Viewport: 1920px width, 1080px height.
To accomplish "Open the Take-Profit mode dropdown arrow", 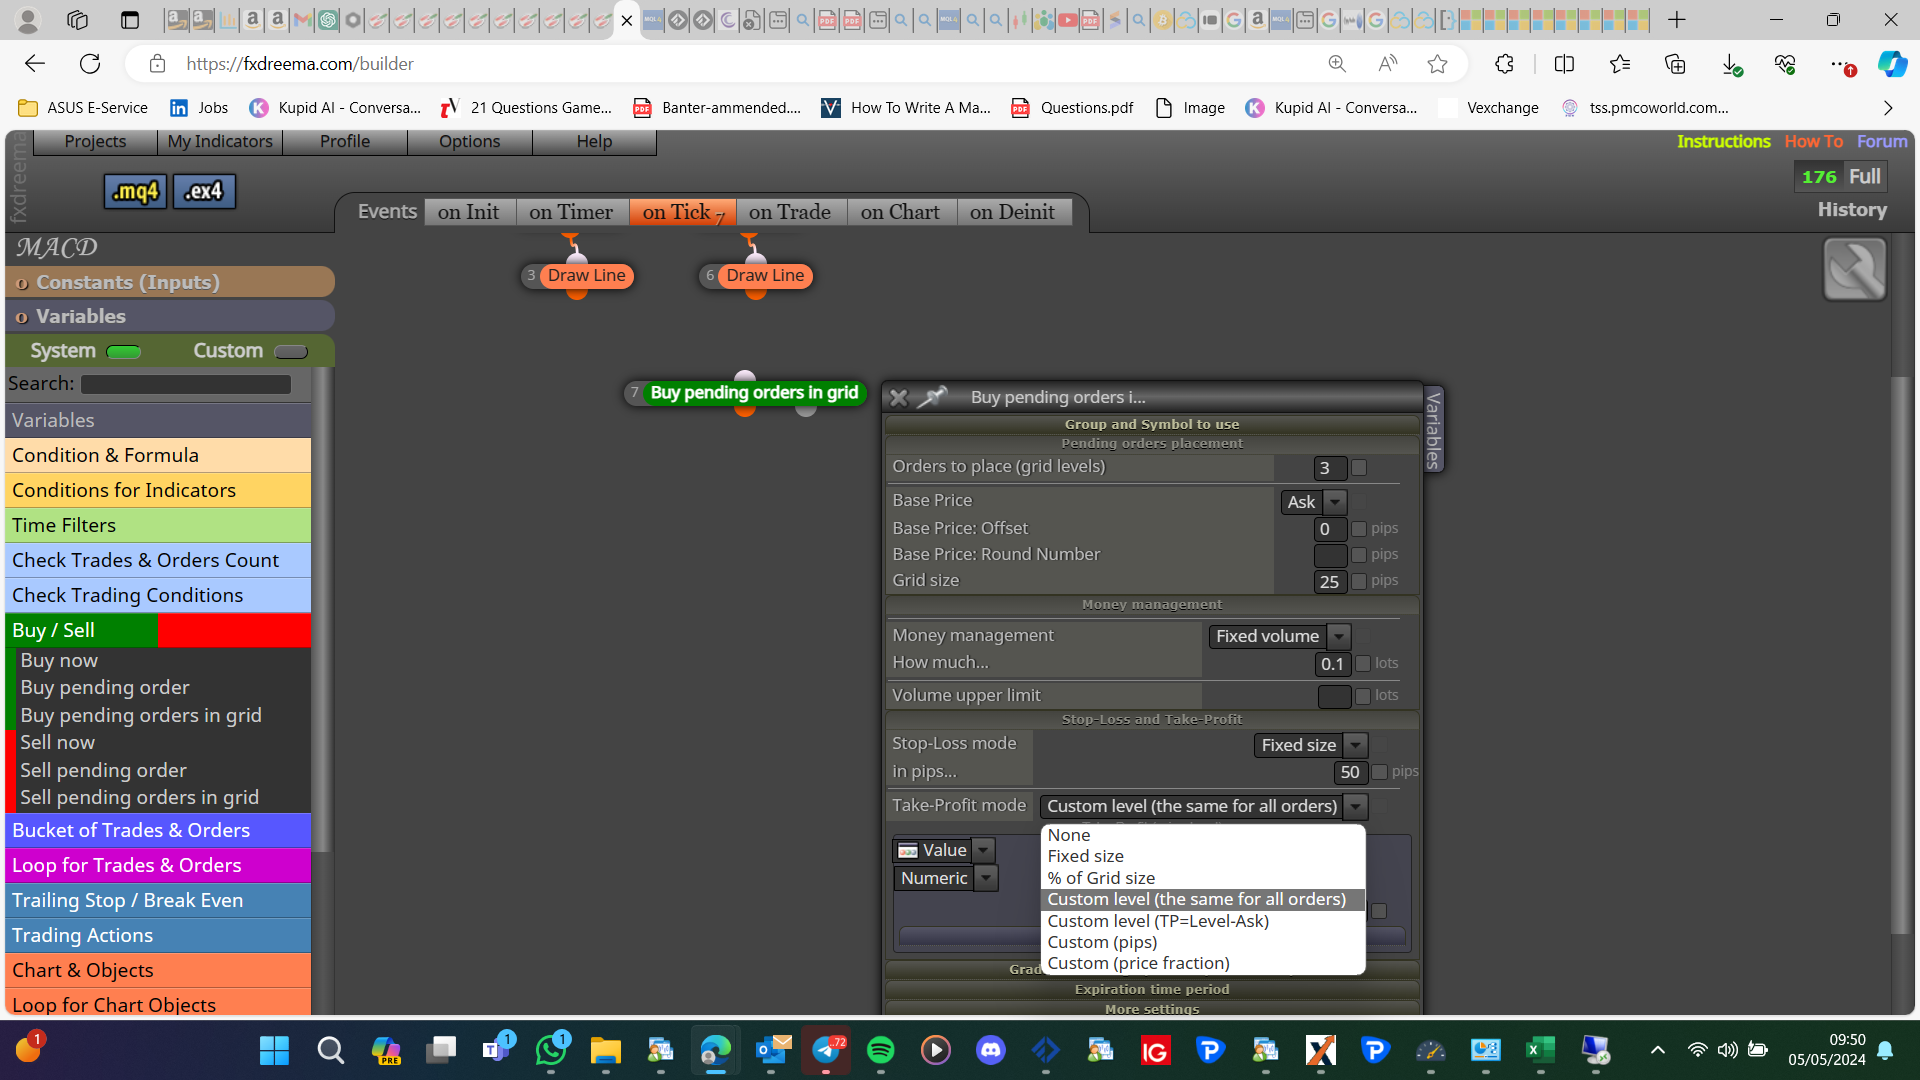I will [x=1356, y=806].
